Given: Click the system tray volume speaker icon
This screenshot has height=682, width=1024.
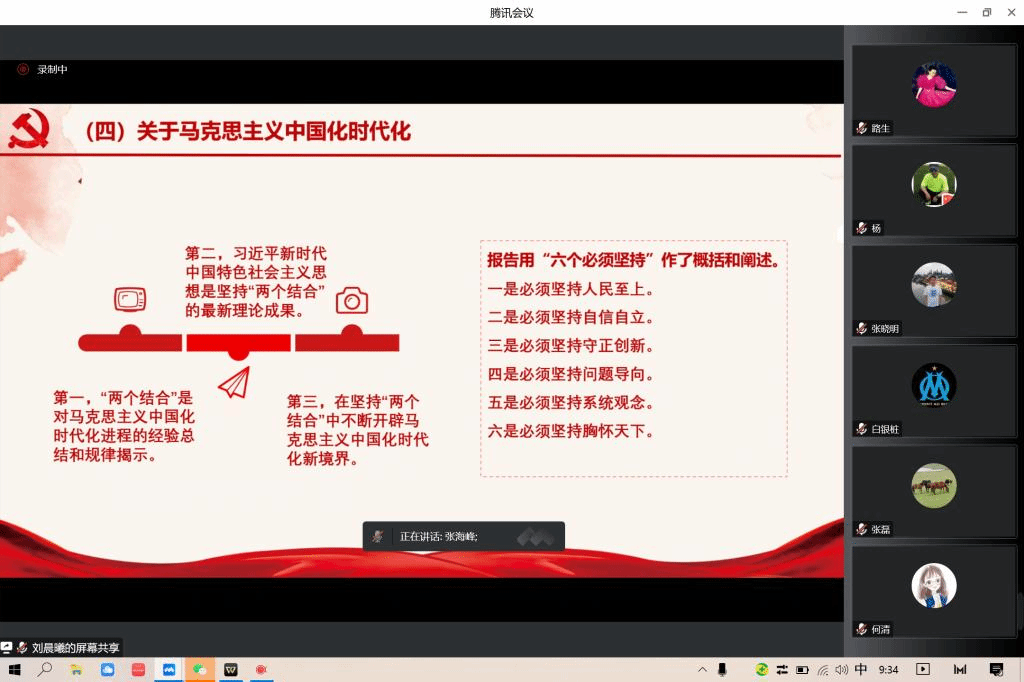Looking at the screenshot, I should [x=841, y=670].
